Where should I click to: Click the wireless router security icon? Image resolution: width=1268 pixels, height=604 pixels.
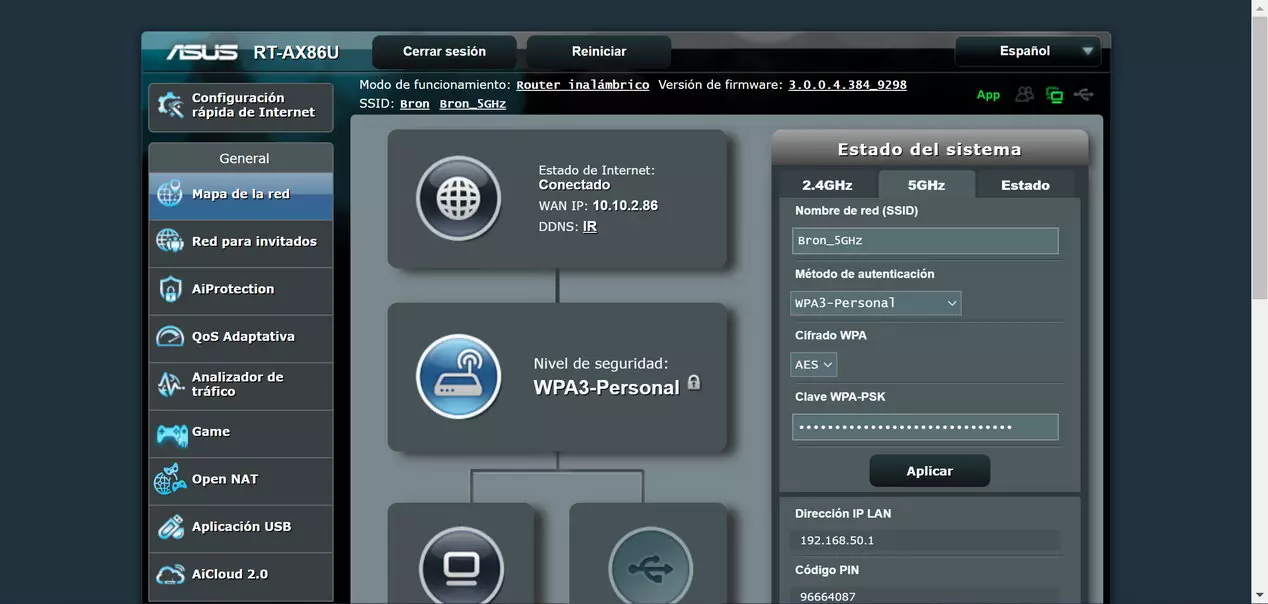click(458, 376)
